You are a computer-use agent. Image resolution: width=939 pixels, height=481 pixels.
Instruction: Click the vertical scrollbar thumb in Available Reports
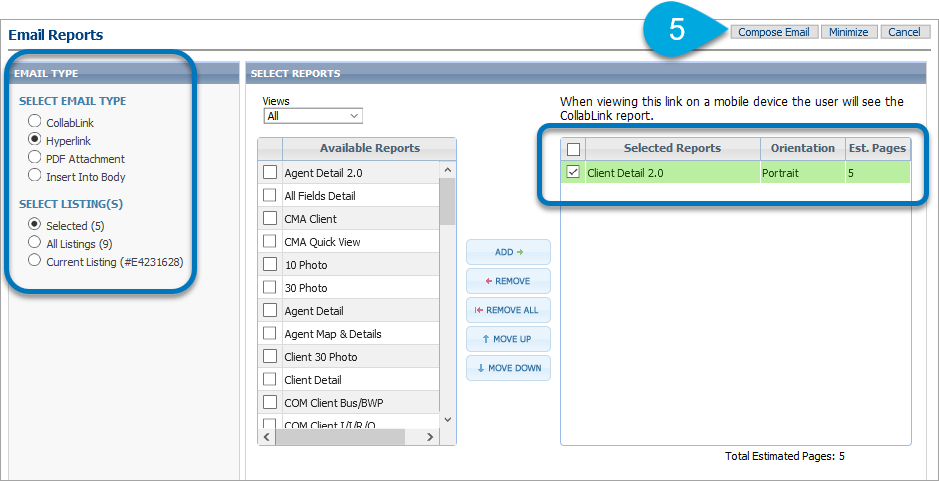[x=447, y=202]
